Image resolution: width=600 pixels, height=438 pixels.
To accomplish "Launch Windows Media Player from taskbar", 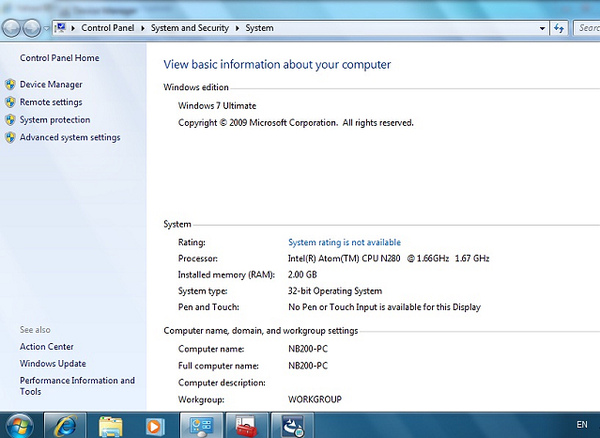I will point(155,427).
